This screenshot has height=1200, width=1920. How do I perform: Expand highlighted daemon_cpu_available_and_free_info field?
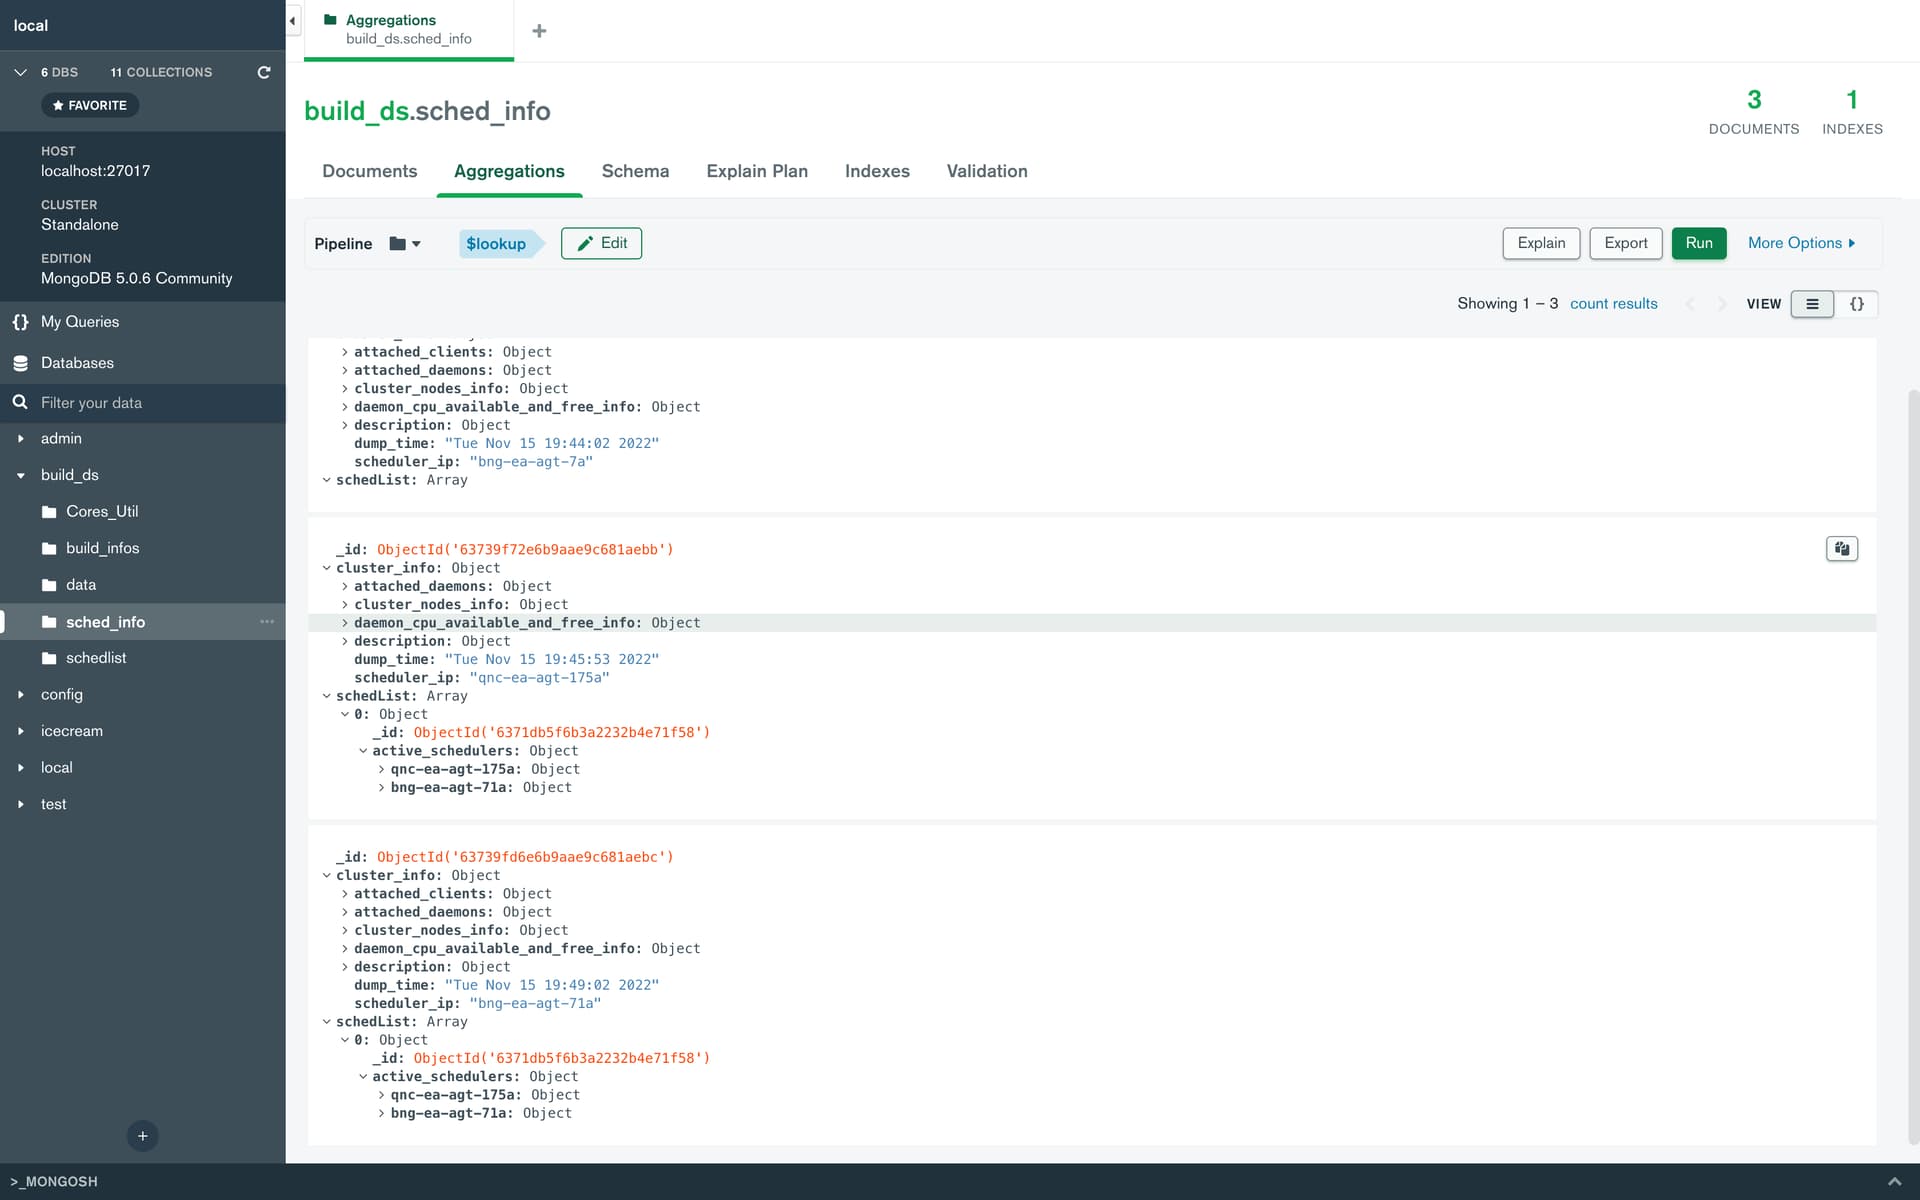(x=345, y=623)
